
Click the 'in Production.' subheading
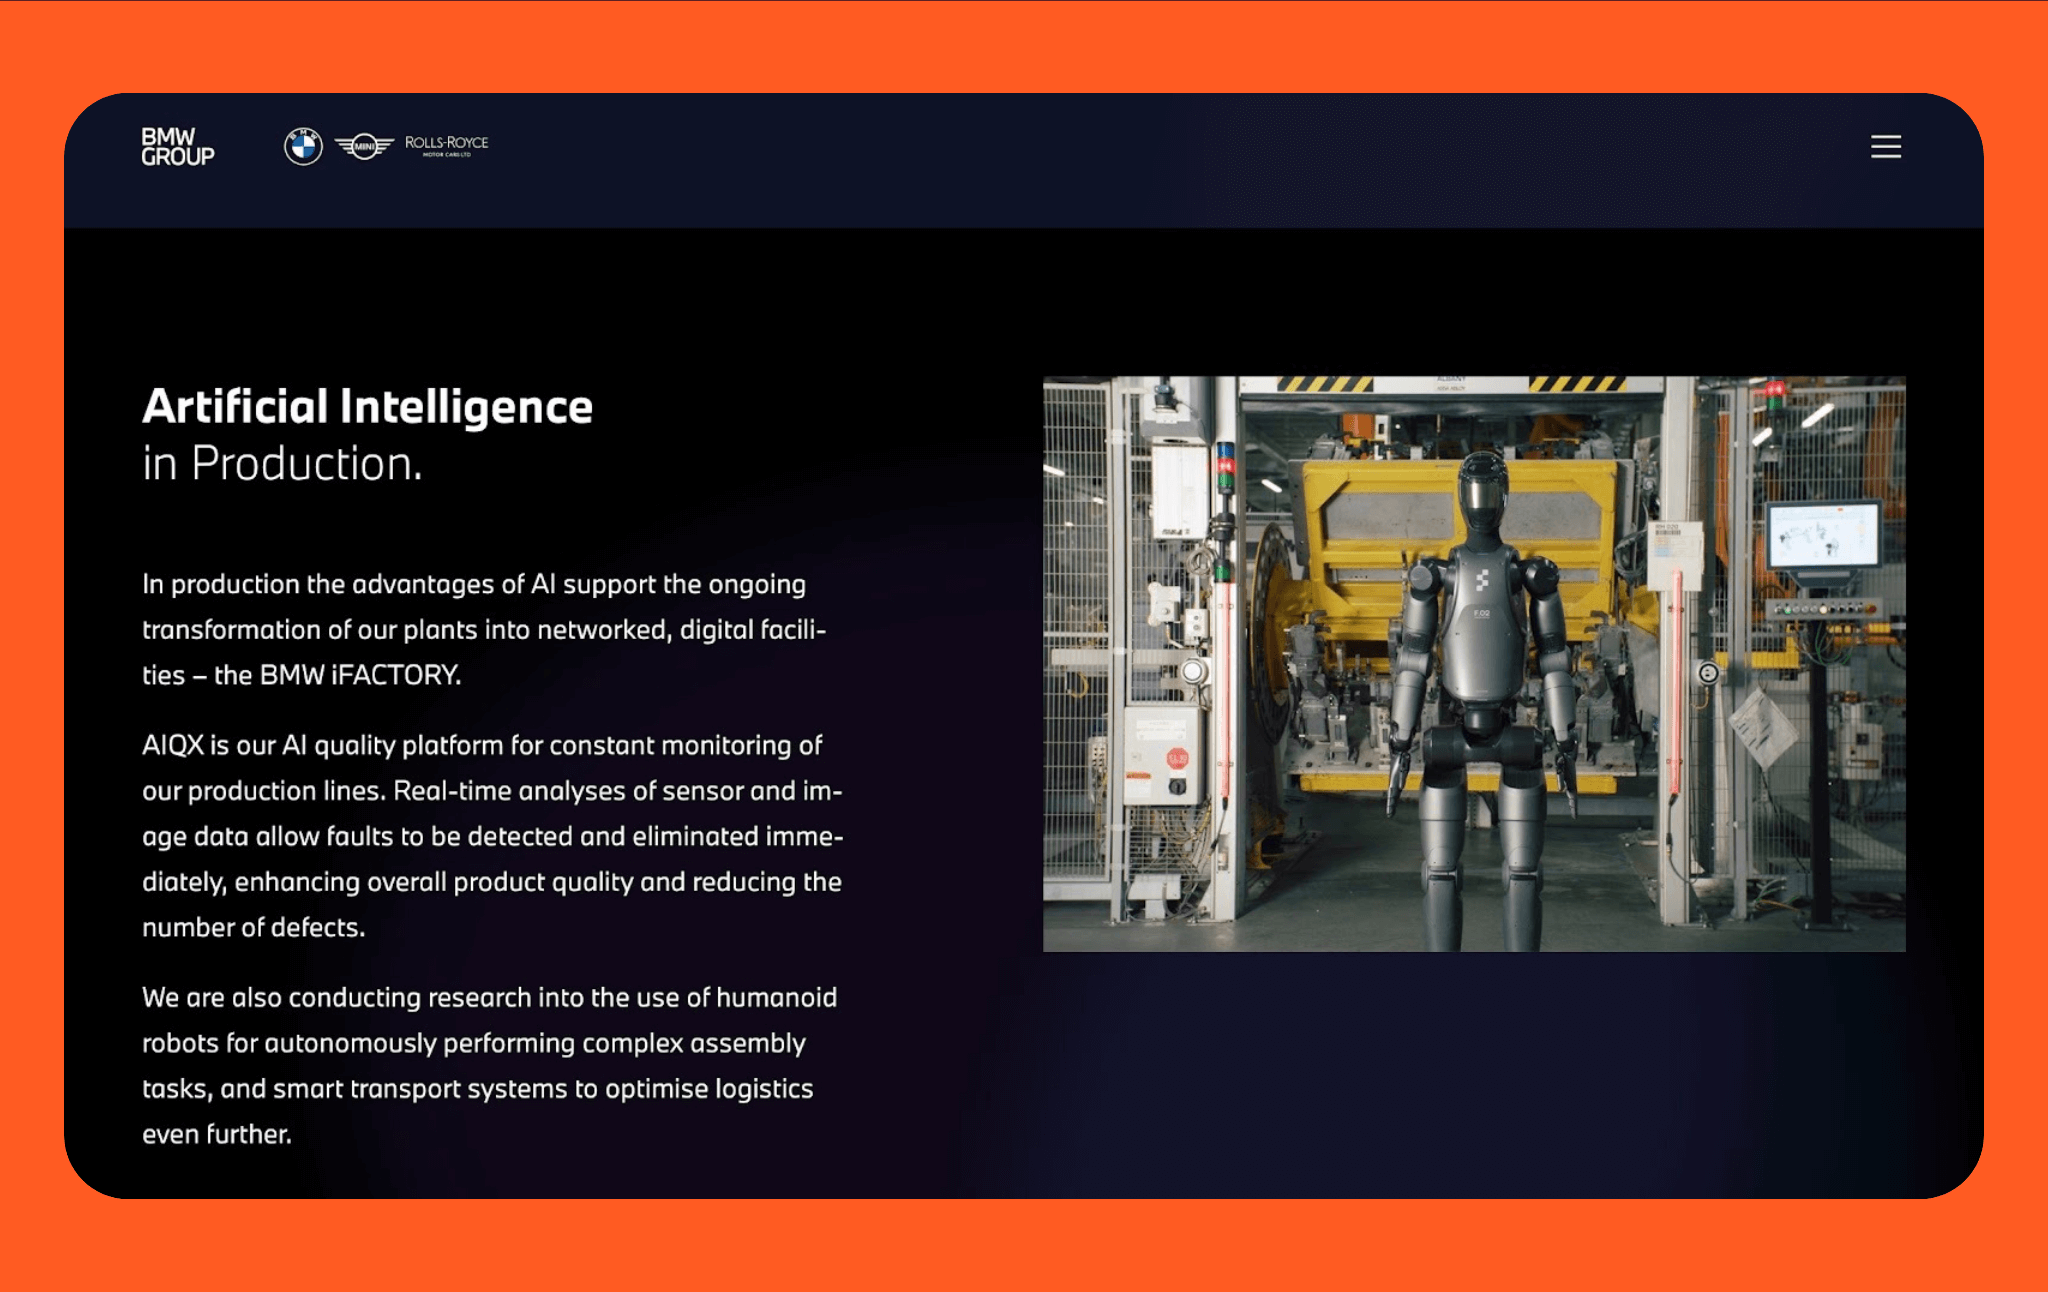pyautogui.click(x=282, y=464)
